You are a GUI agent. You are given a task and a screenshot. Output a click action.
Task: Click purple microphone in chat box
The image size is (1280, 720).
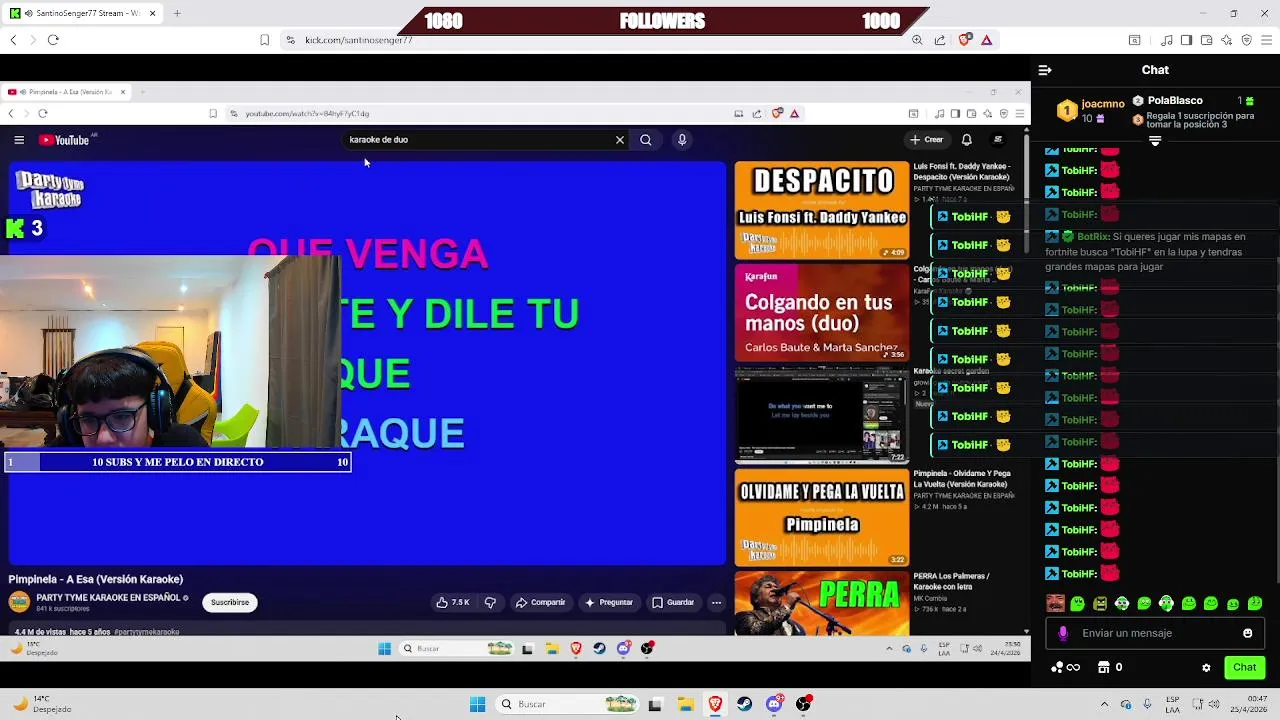tap(1063, 633)
